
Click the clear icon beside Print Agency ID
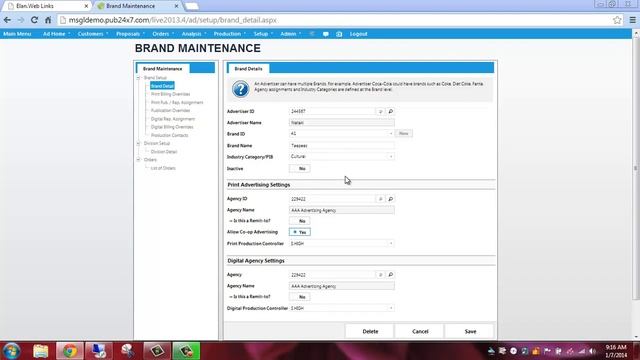coord(380,199)
